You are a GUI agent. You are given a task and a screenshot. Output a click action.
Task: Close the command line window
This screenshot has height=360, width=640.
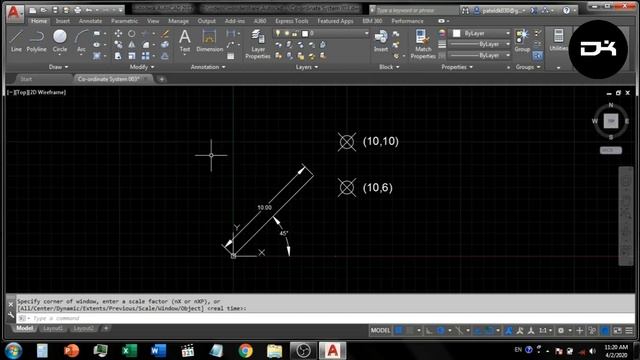11,304
